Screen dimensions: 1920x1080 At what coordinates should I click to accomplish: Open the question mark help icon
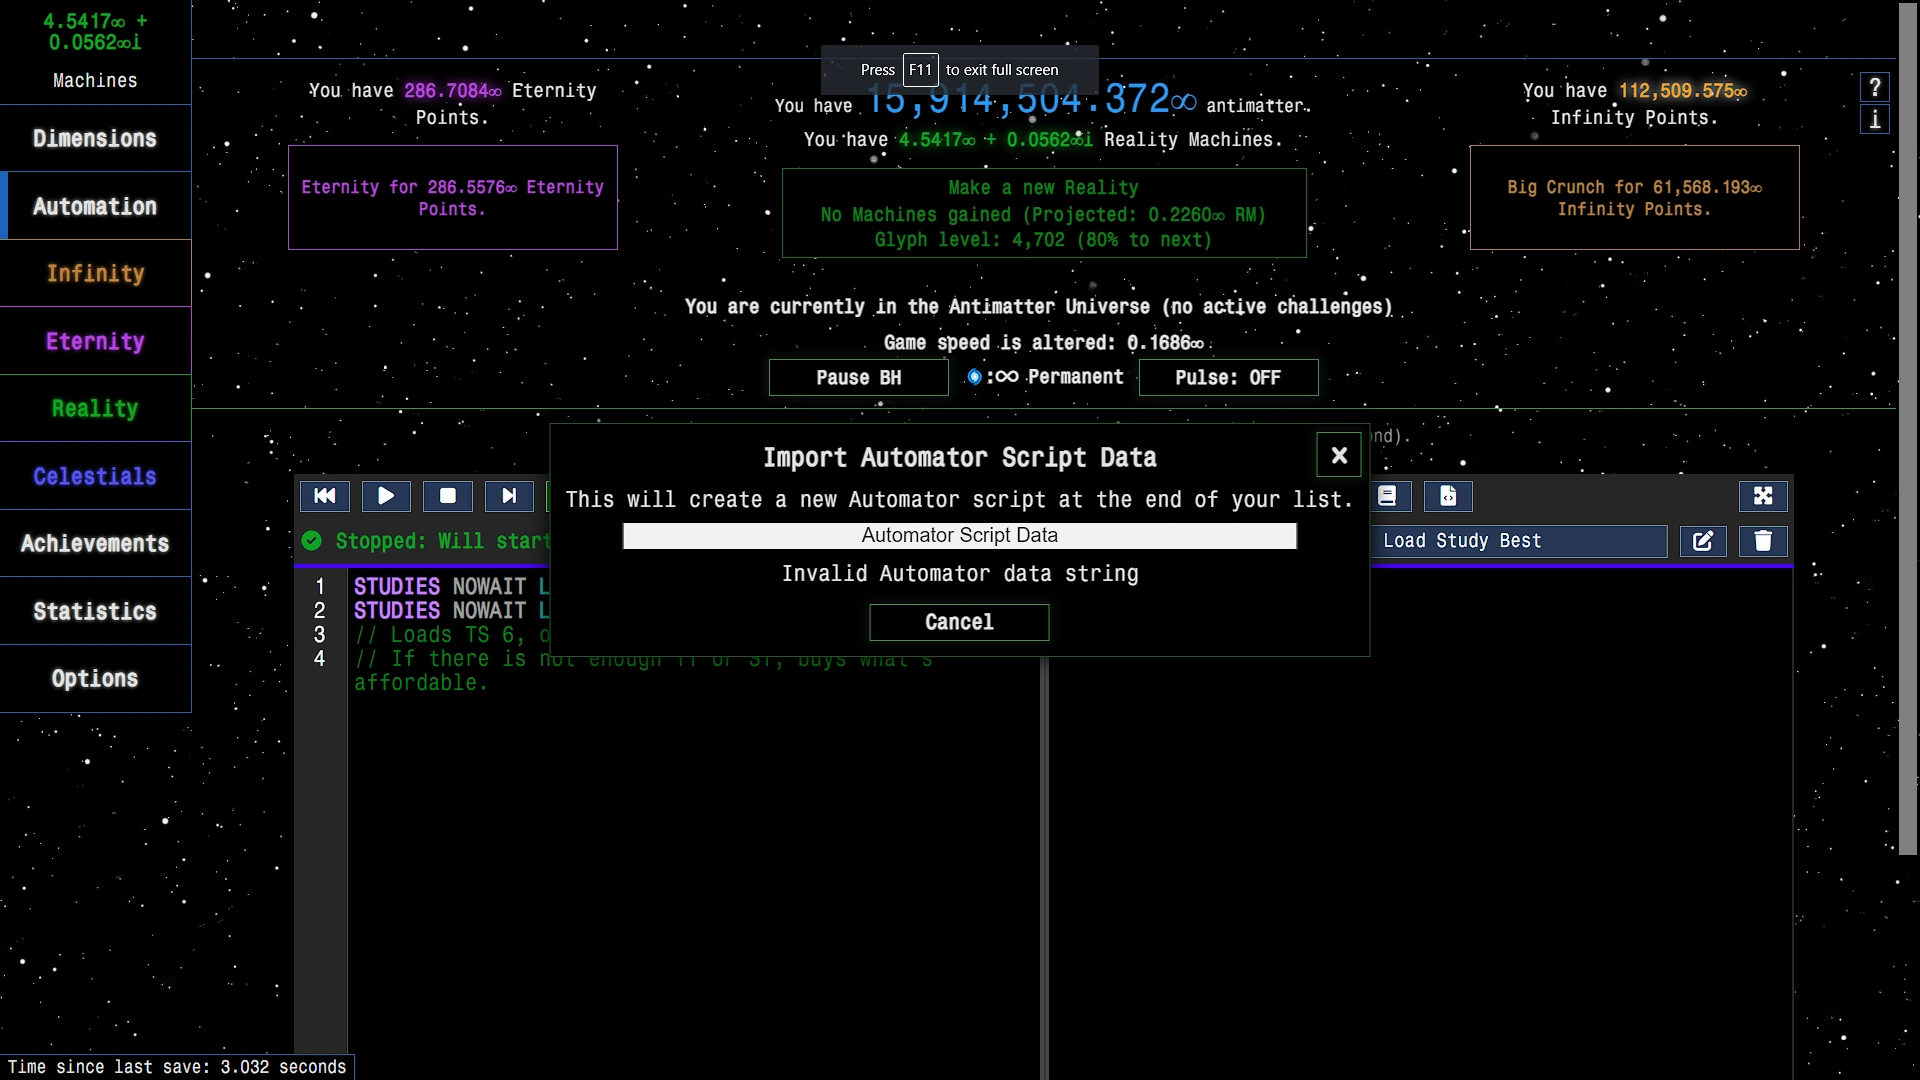pyautogui.click(x=1875, y=88)
